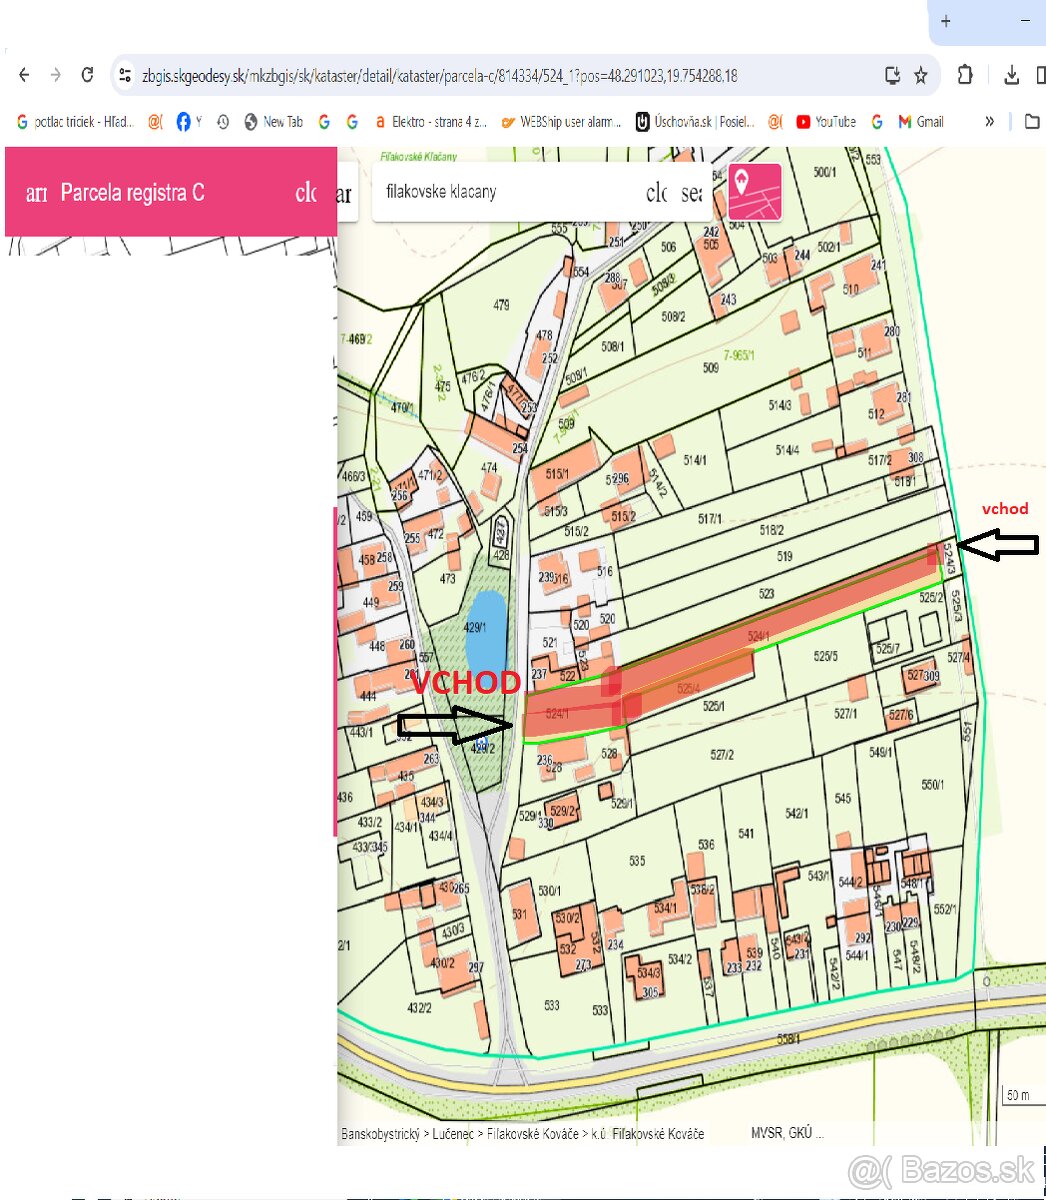Clear the filakovske klacany search text
The image size is (1046, 1200).
click(x=657, y=192)
